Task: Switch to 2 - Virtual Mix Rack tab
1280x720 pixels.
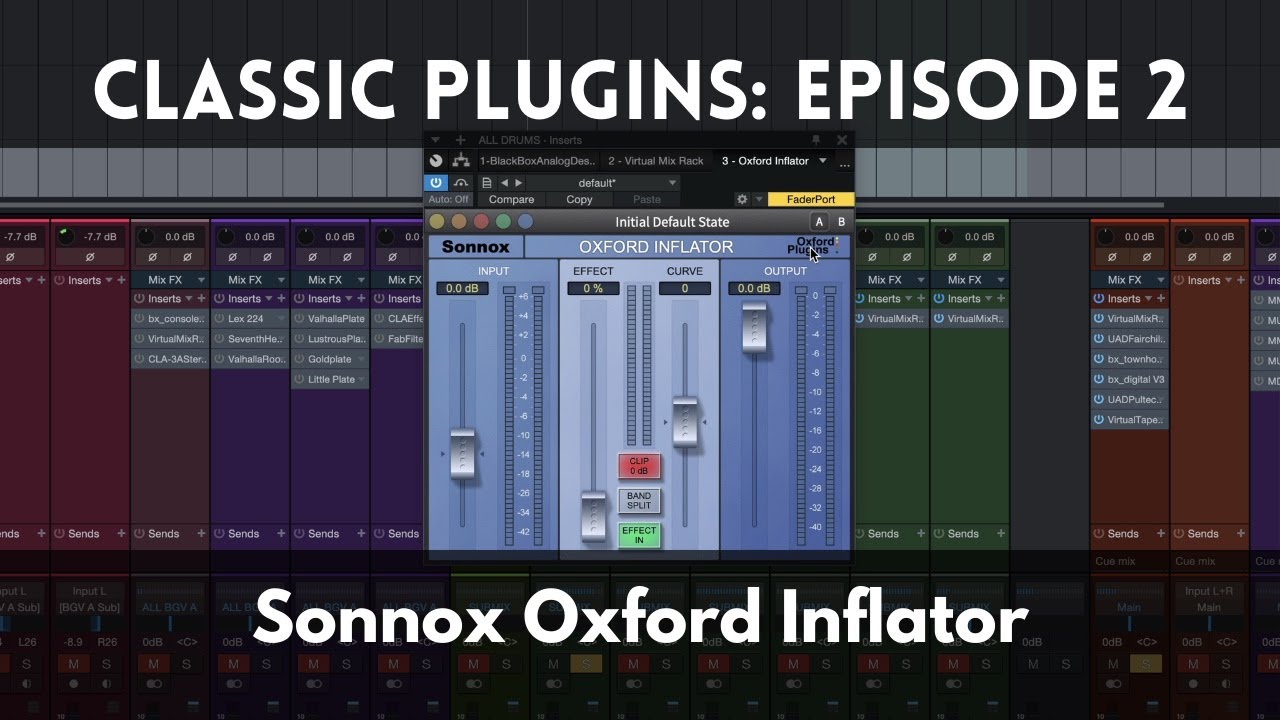Action: click(x=656, y=161)
